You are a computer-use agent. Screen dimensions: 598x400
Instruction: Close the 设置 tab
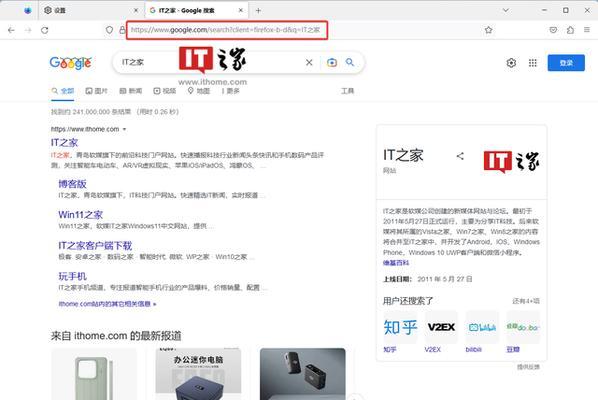click(x=136, y=10)
